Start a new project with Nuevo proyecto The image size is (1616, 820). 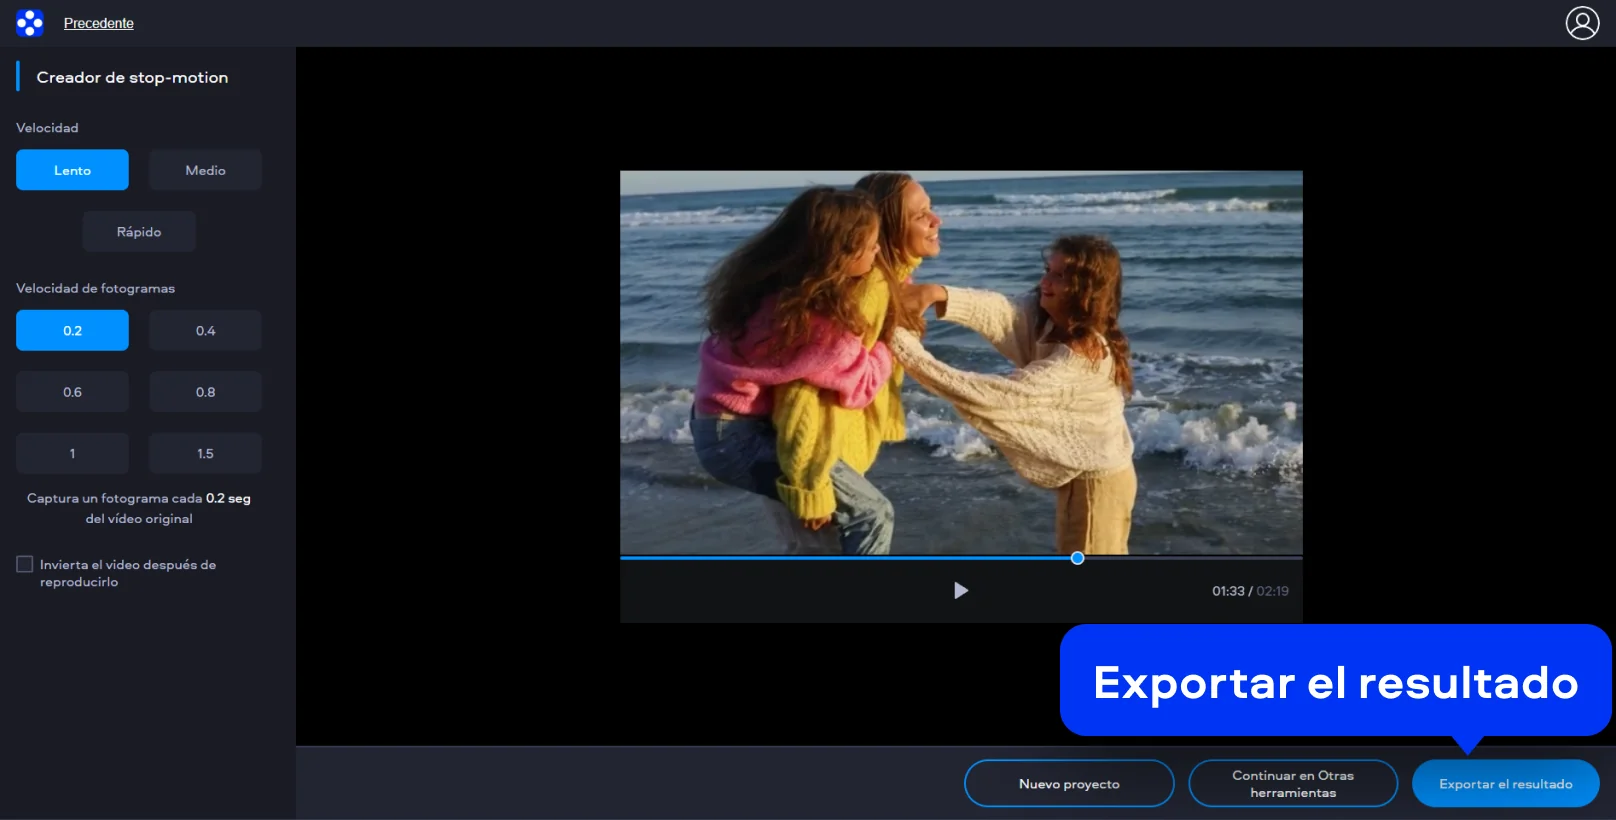point(1068,784)
